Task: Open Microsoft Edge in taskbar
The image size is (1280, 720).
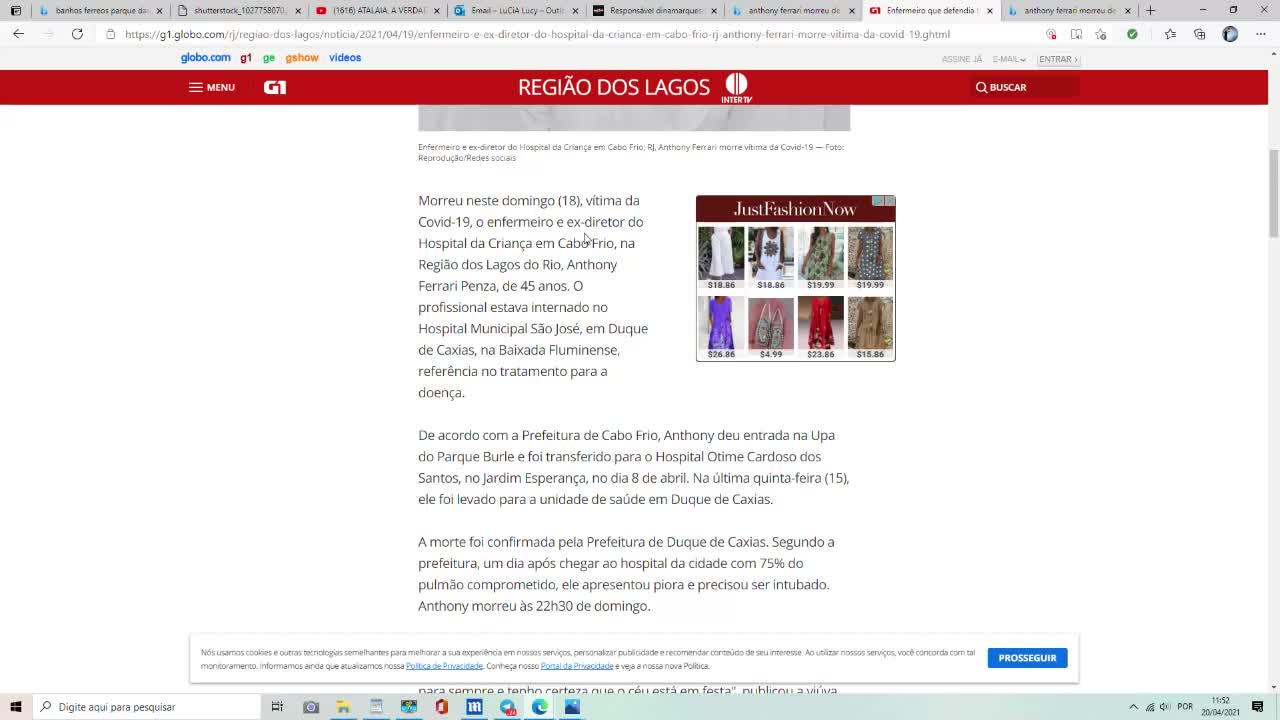Action: click(x=539, y=707)
